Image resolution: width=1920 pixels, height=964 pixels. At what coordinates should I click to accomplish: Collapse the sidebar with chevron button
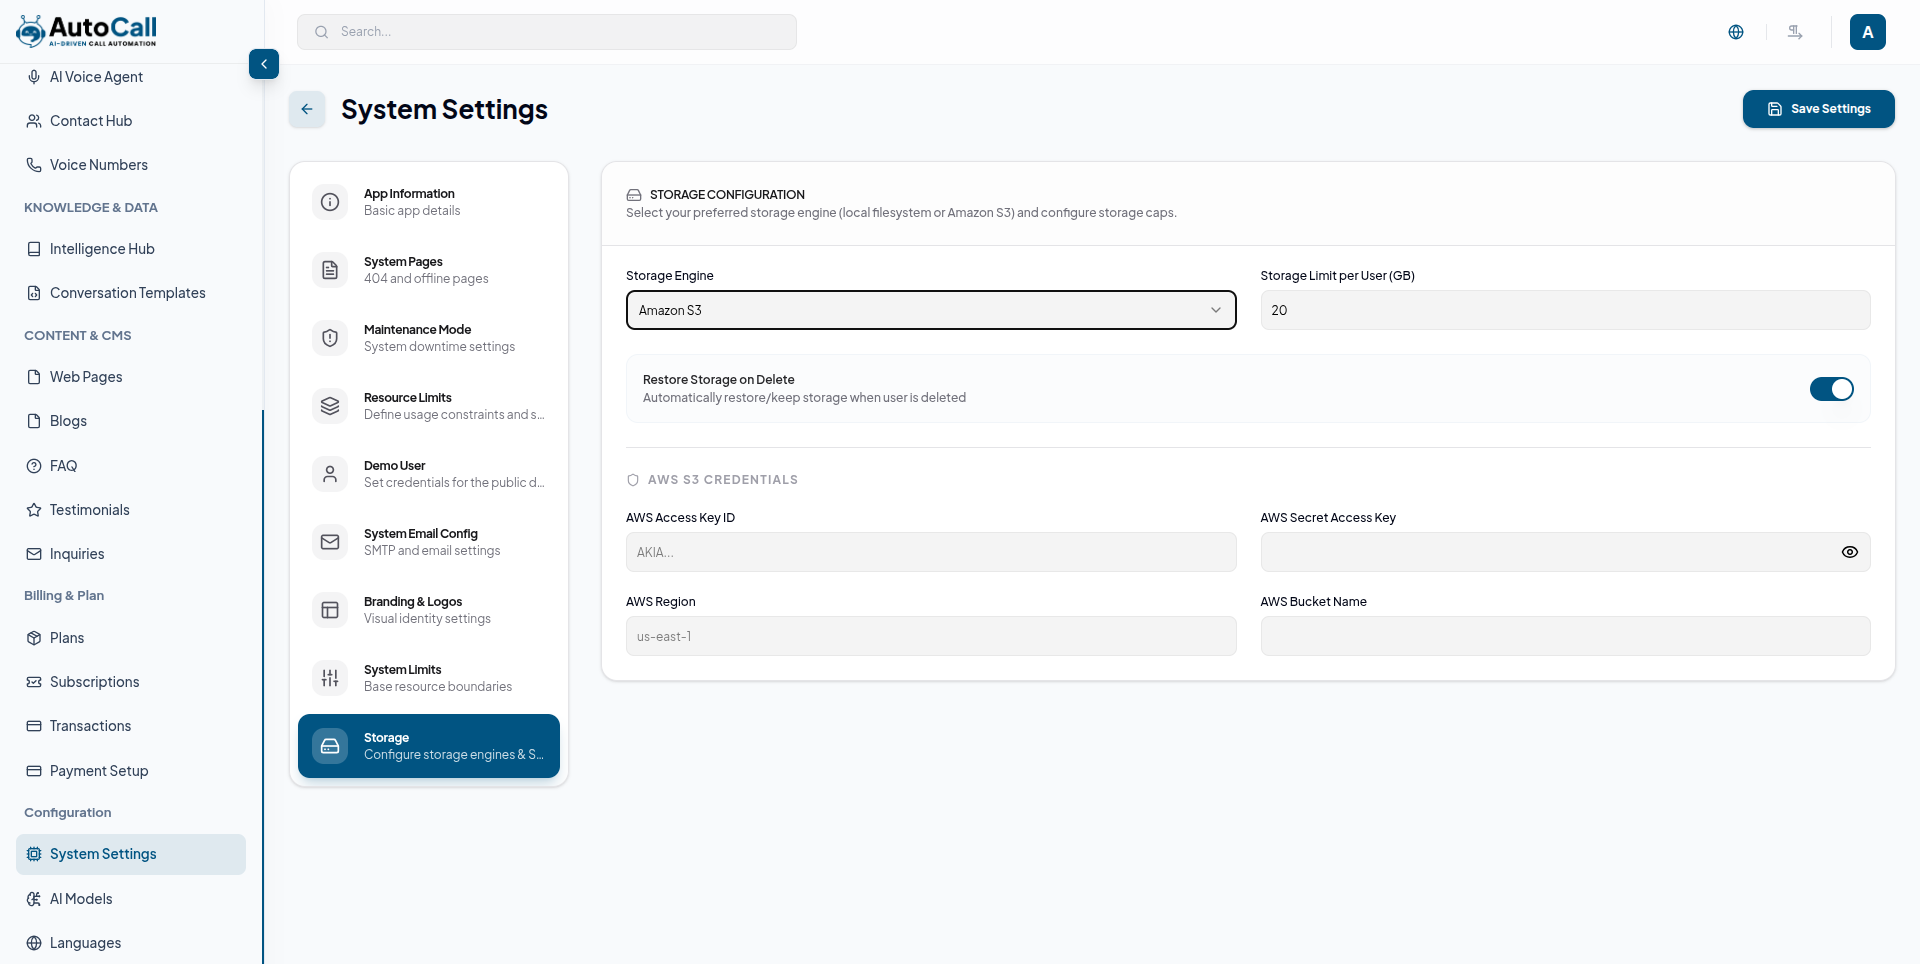[x=264, y=64]
